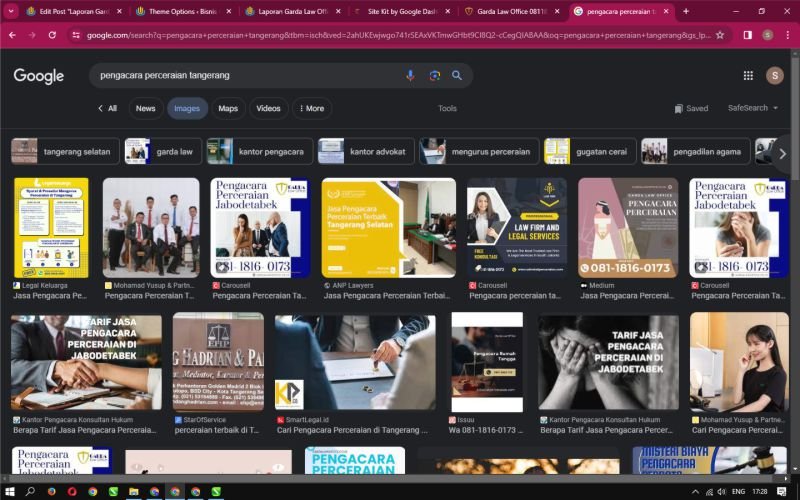Bookmark this page with star icon
This screenshot has width=800, height=500.
click(x=720, y=34)
